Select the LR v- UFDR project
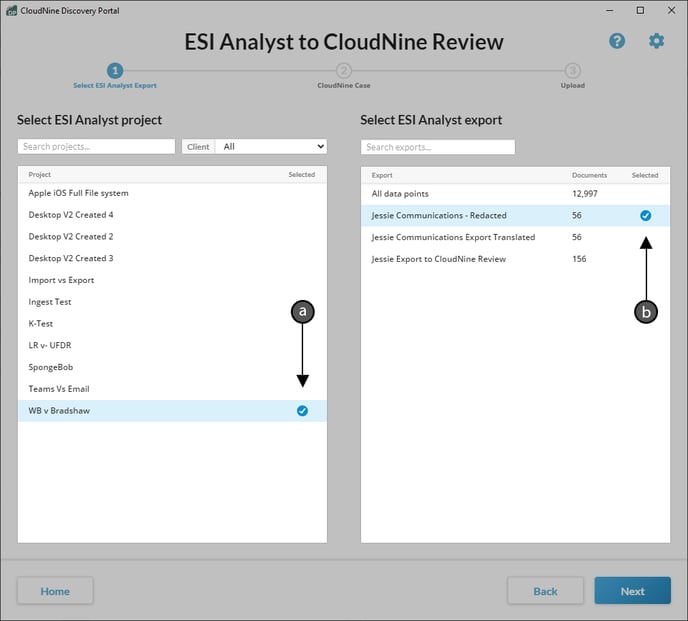The image size is (688, 621). (x=172, y=345)
